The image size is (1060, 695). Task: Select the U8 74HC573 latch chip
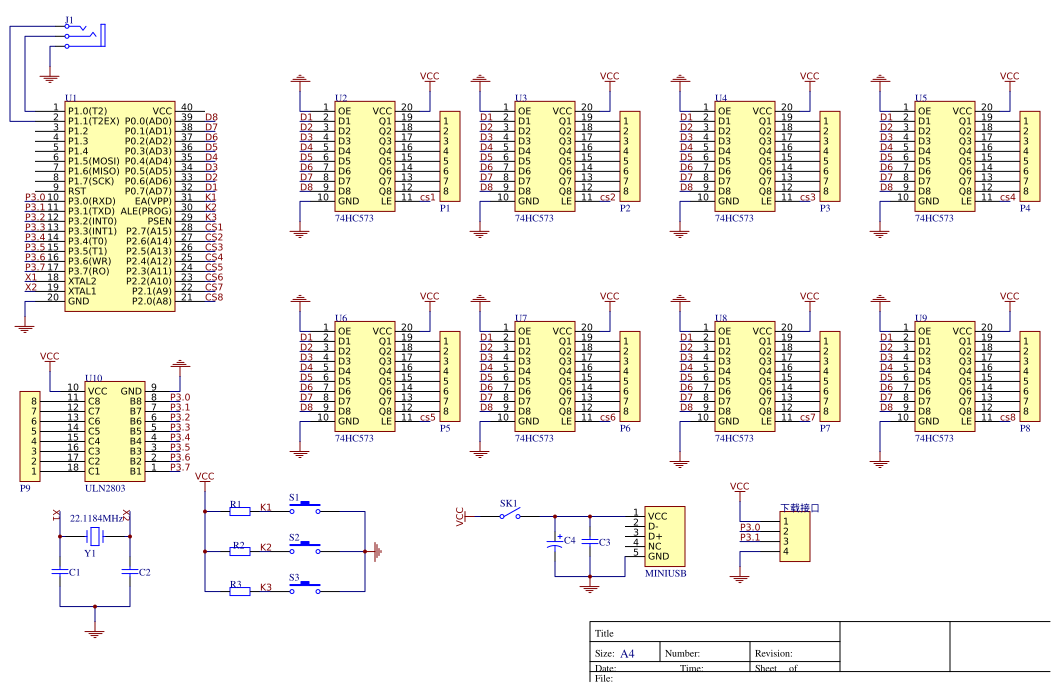[x=745, y=377]
